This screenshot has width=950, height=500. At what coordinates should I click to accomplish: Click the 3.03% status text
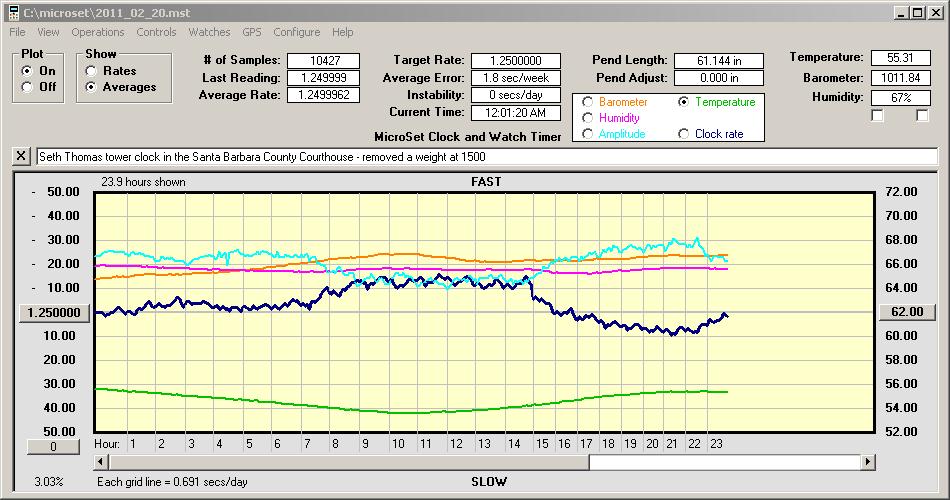[48, 482]
